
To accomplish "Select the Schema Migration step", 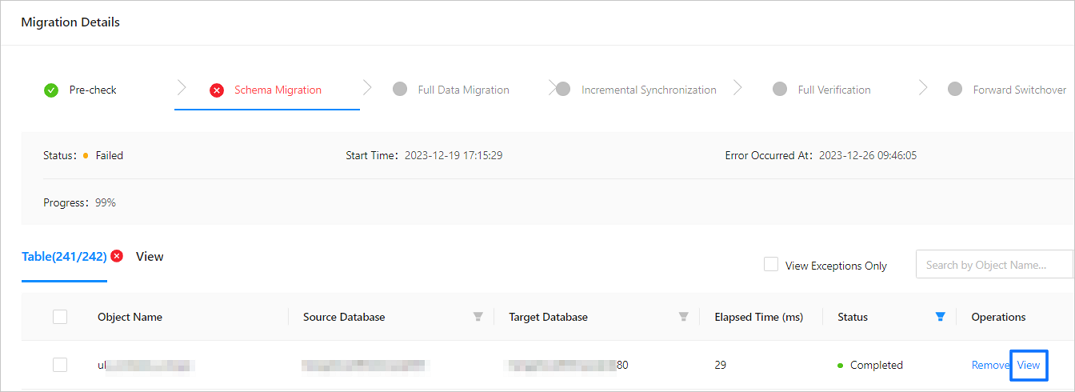I will 278,90.
